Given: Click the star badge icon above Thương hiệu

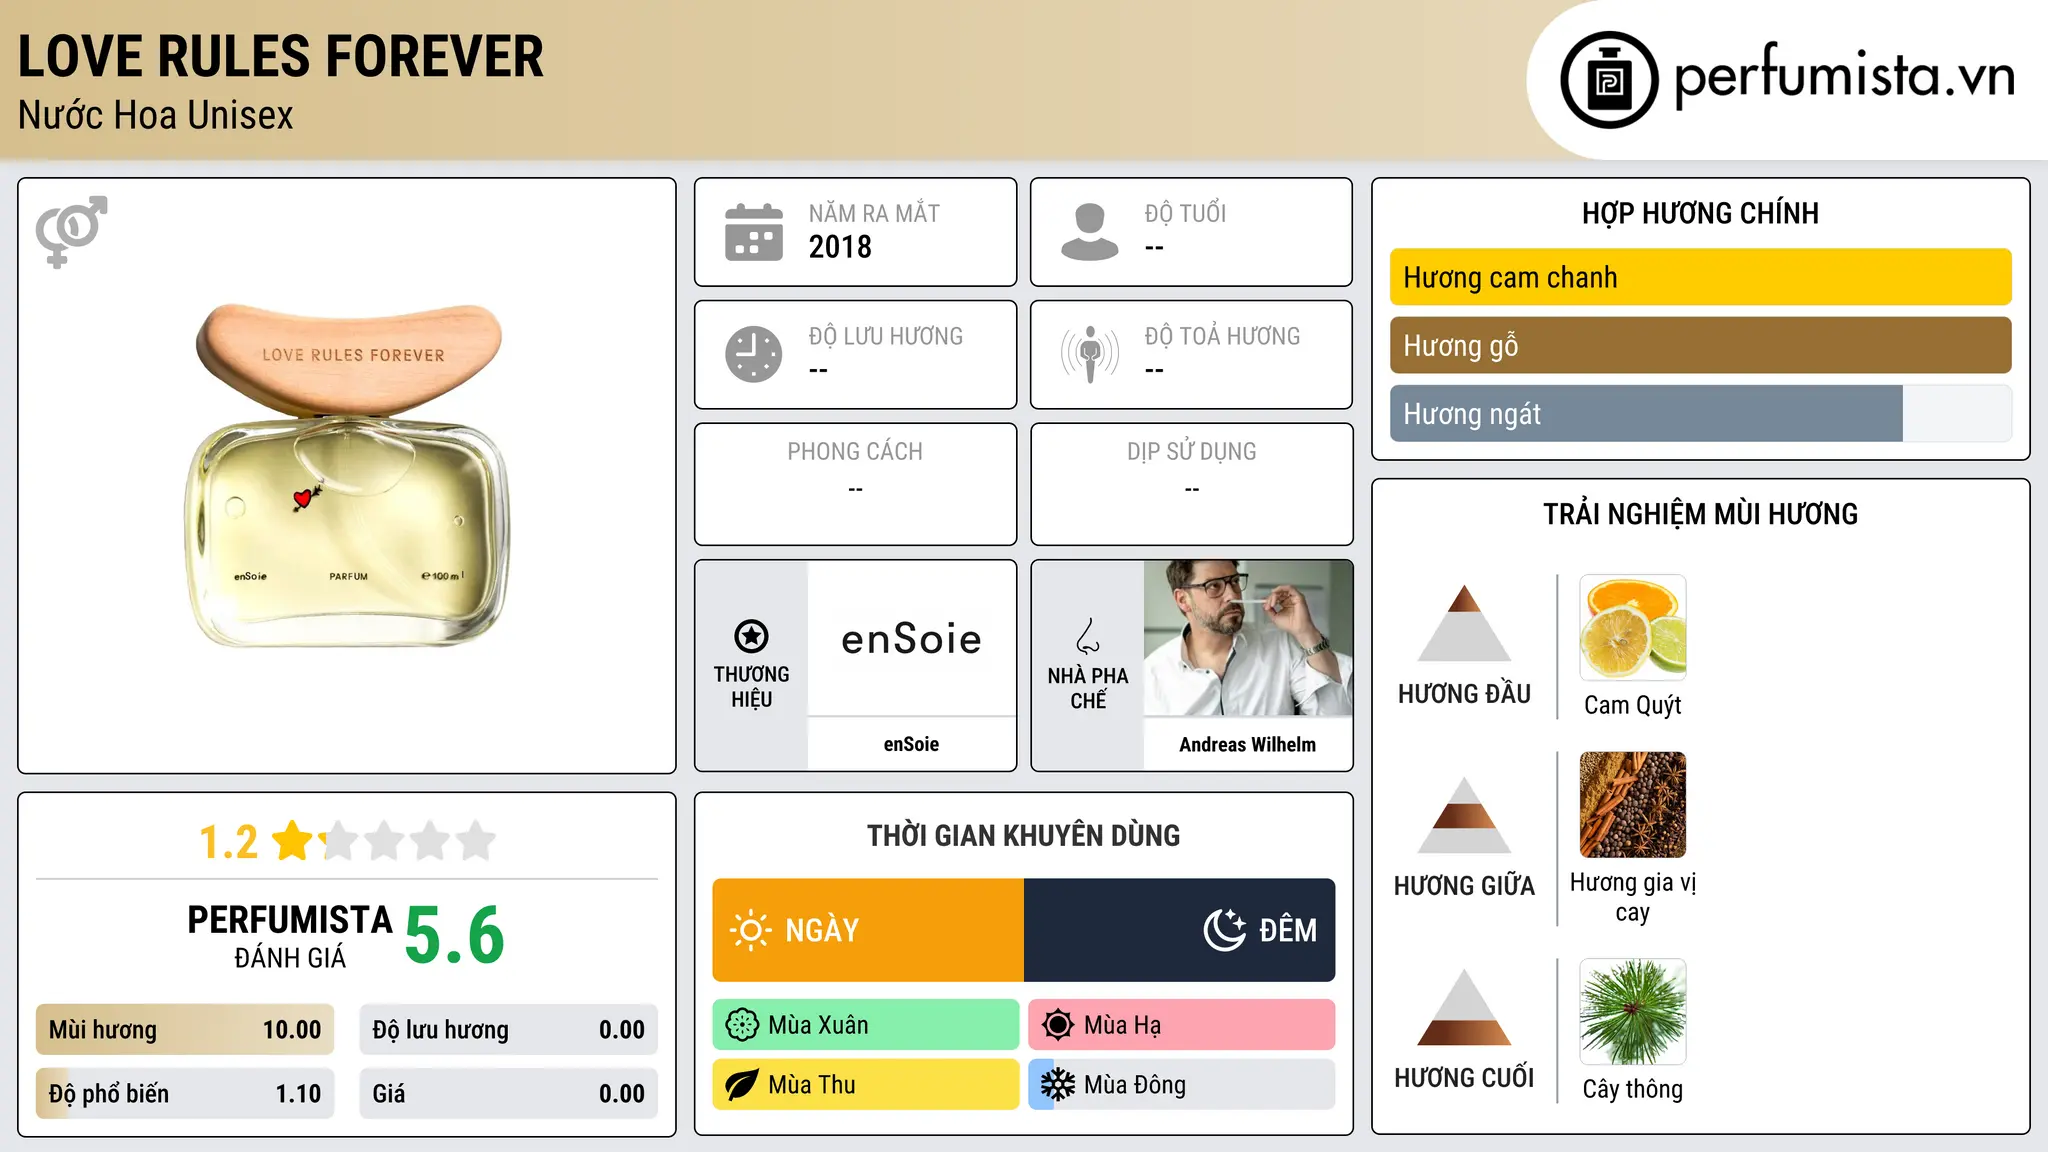Looking at the screenshot, I should point(751,636).
